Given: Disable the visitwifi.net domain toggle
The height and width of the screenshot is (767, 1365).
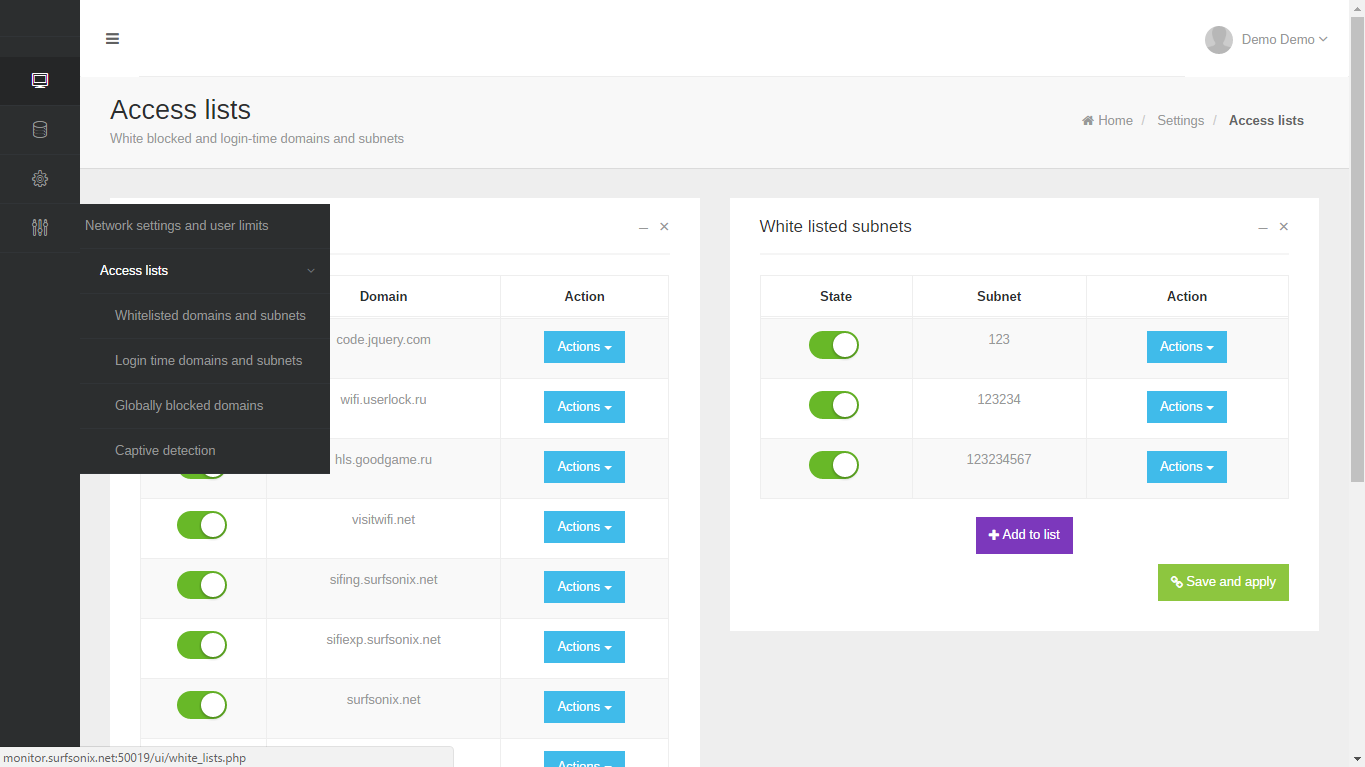Looking at the screenshot, I should point(202,525).
